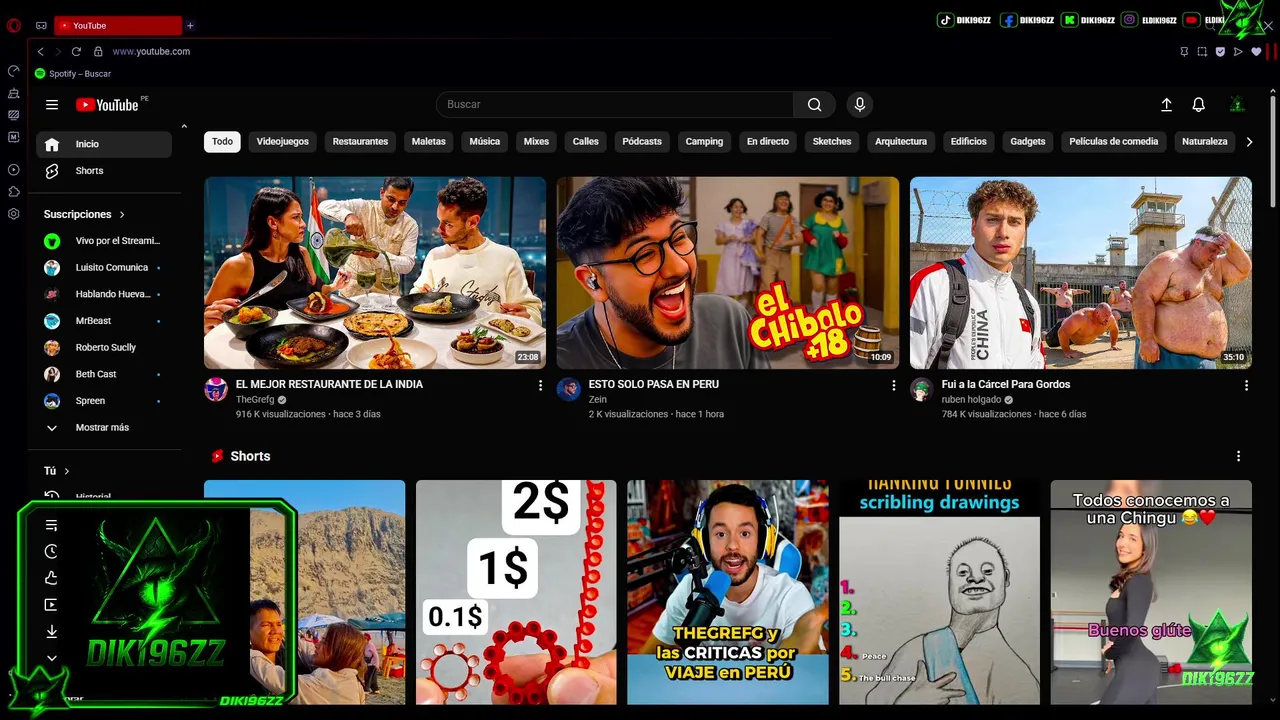Image resolution: width=1280 pixels, height=720 pixels.
Task: Play Fui a la Cárcel Para Gordos thumbnail
Action: [x=1081, y=273]
